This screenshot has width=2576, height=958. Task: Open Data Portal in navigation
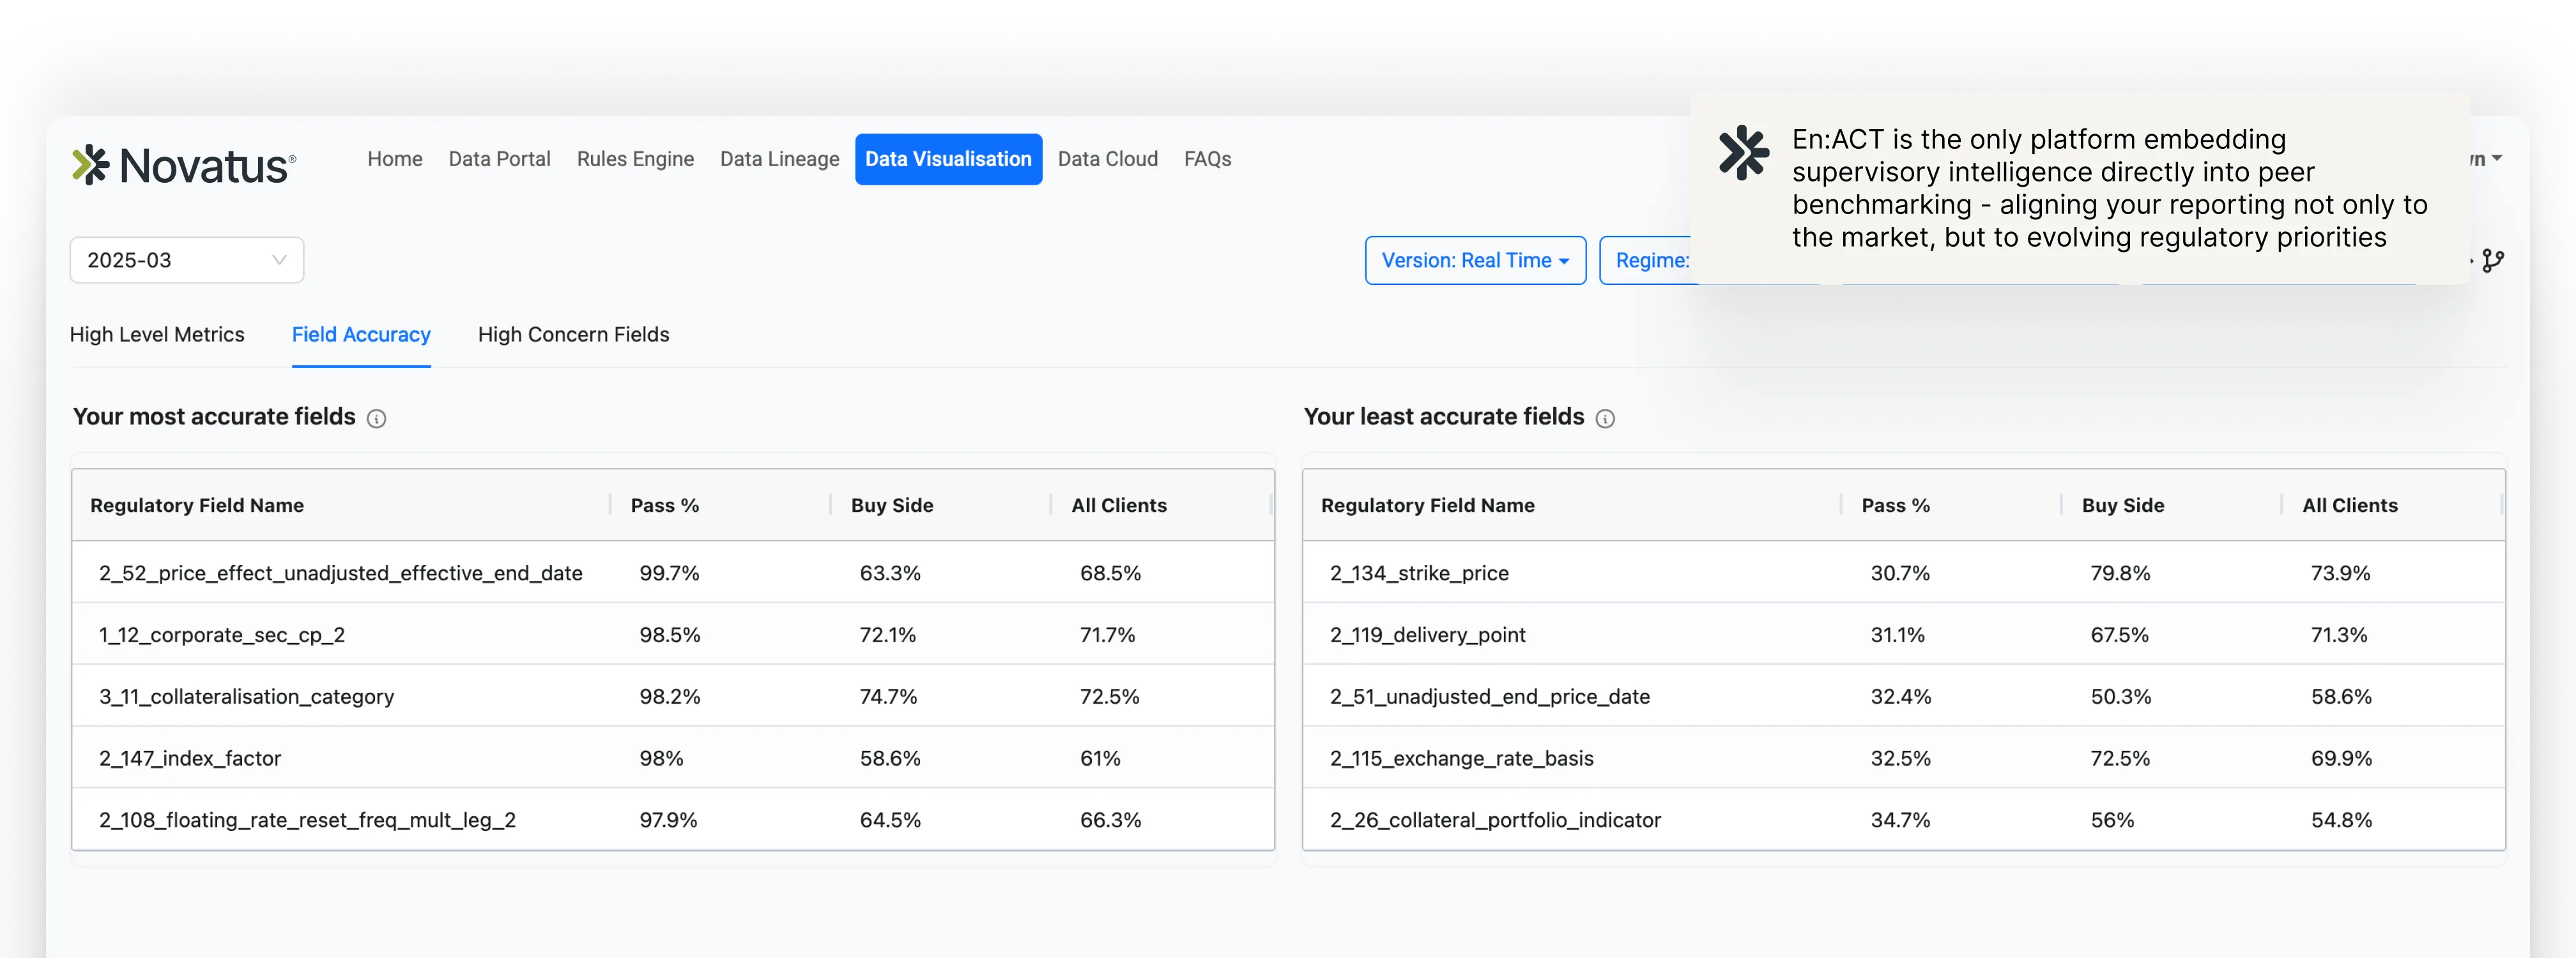pyautogui.click(x=499, y=159)
